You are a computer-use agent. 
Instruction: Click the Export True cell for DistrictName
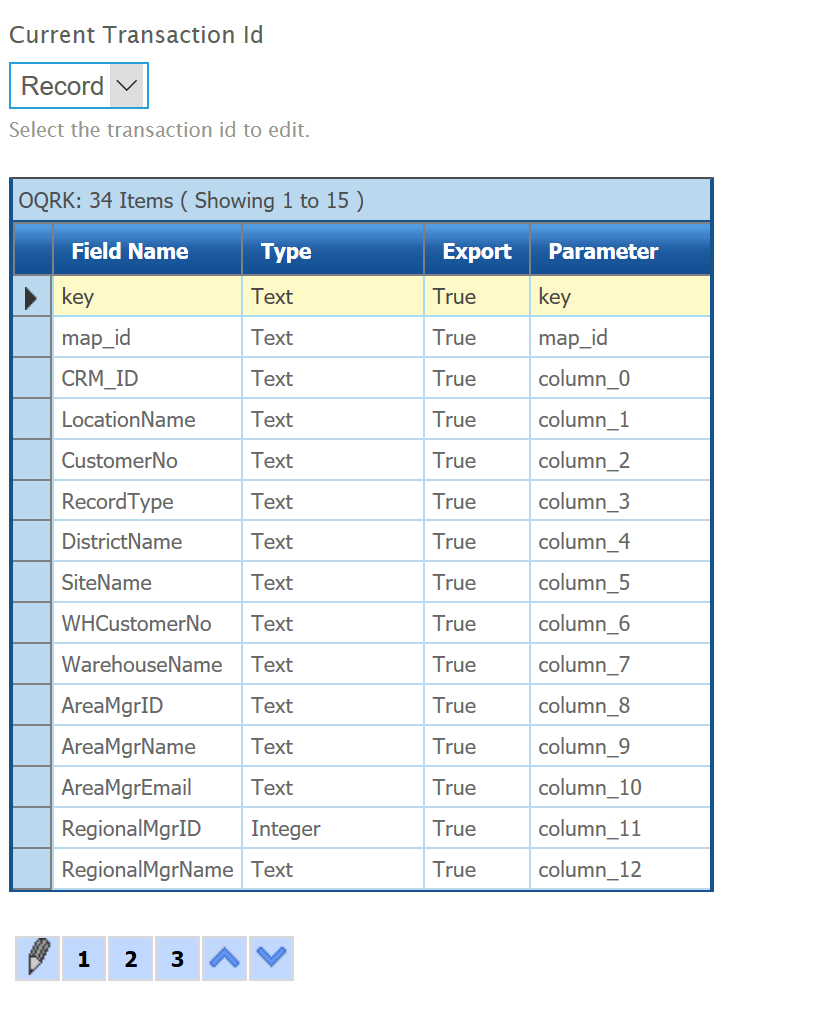[x=476, y=542]
